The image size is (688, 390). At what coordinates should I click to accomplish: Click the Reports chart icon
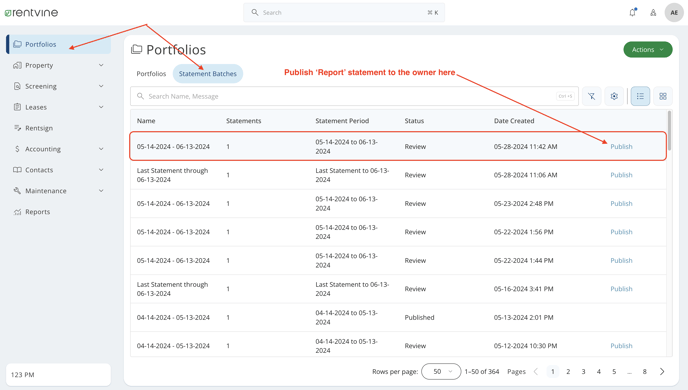17,211
